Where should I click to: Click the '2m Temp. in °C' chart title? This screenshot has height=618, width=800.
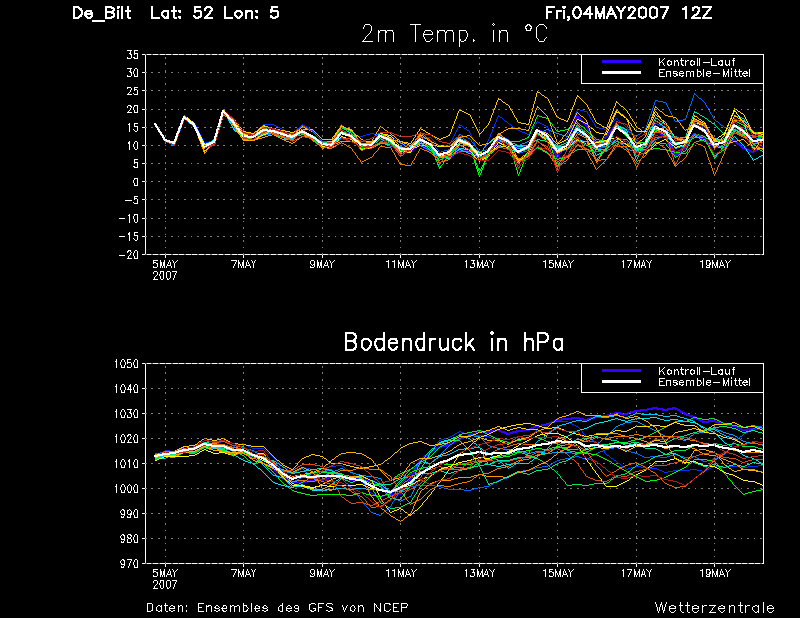[455, 34]
